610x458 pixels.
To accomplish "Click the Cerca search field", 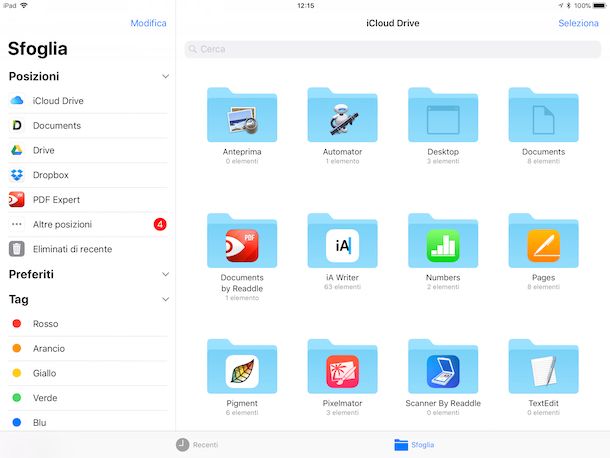I will point(393,49).
